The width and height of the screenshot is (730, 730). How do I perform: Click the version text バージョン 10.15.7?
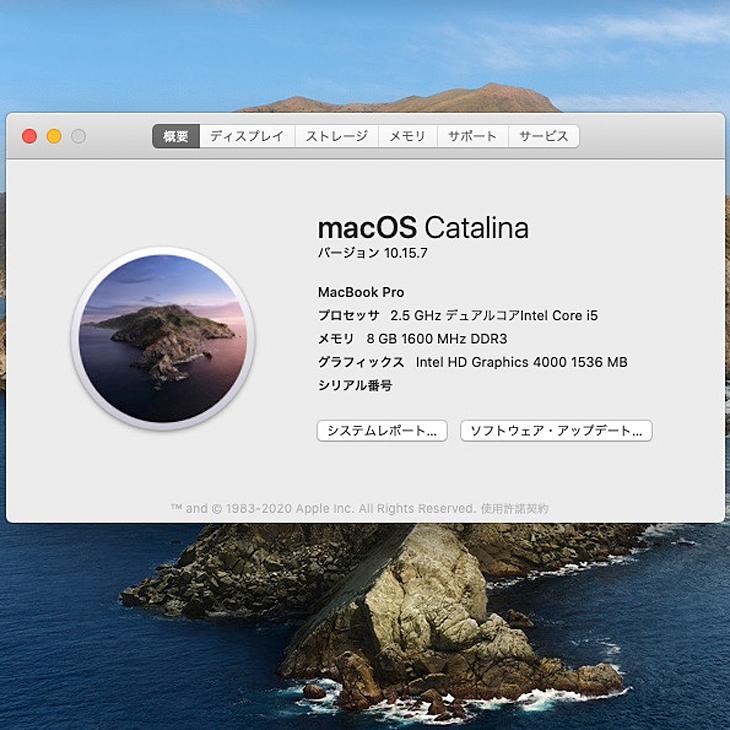tap(372, 253)
